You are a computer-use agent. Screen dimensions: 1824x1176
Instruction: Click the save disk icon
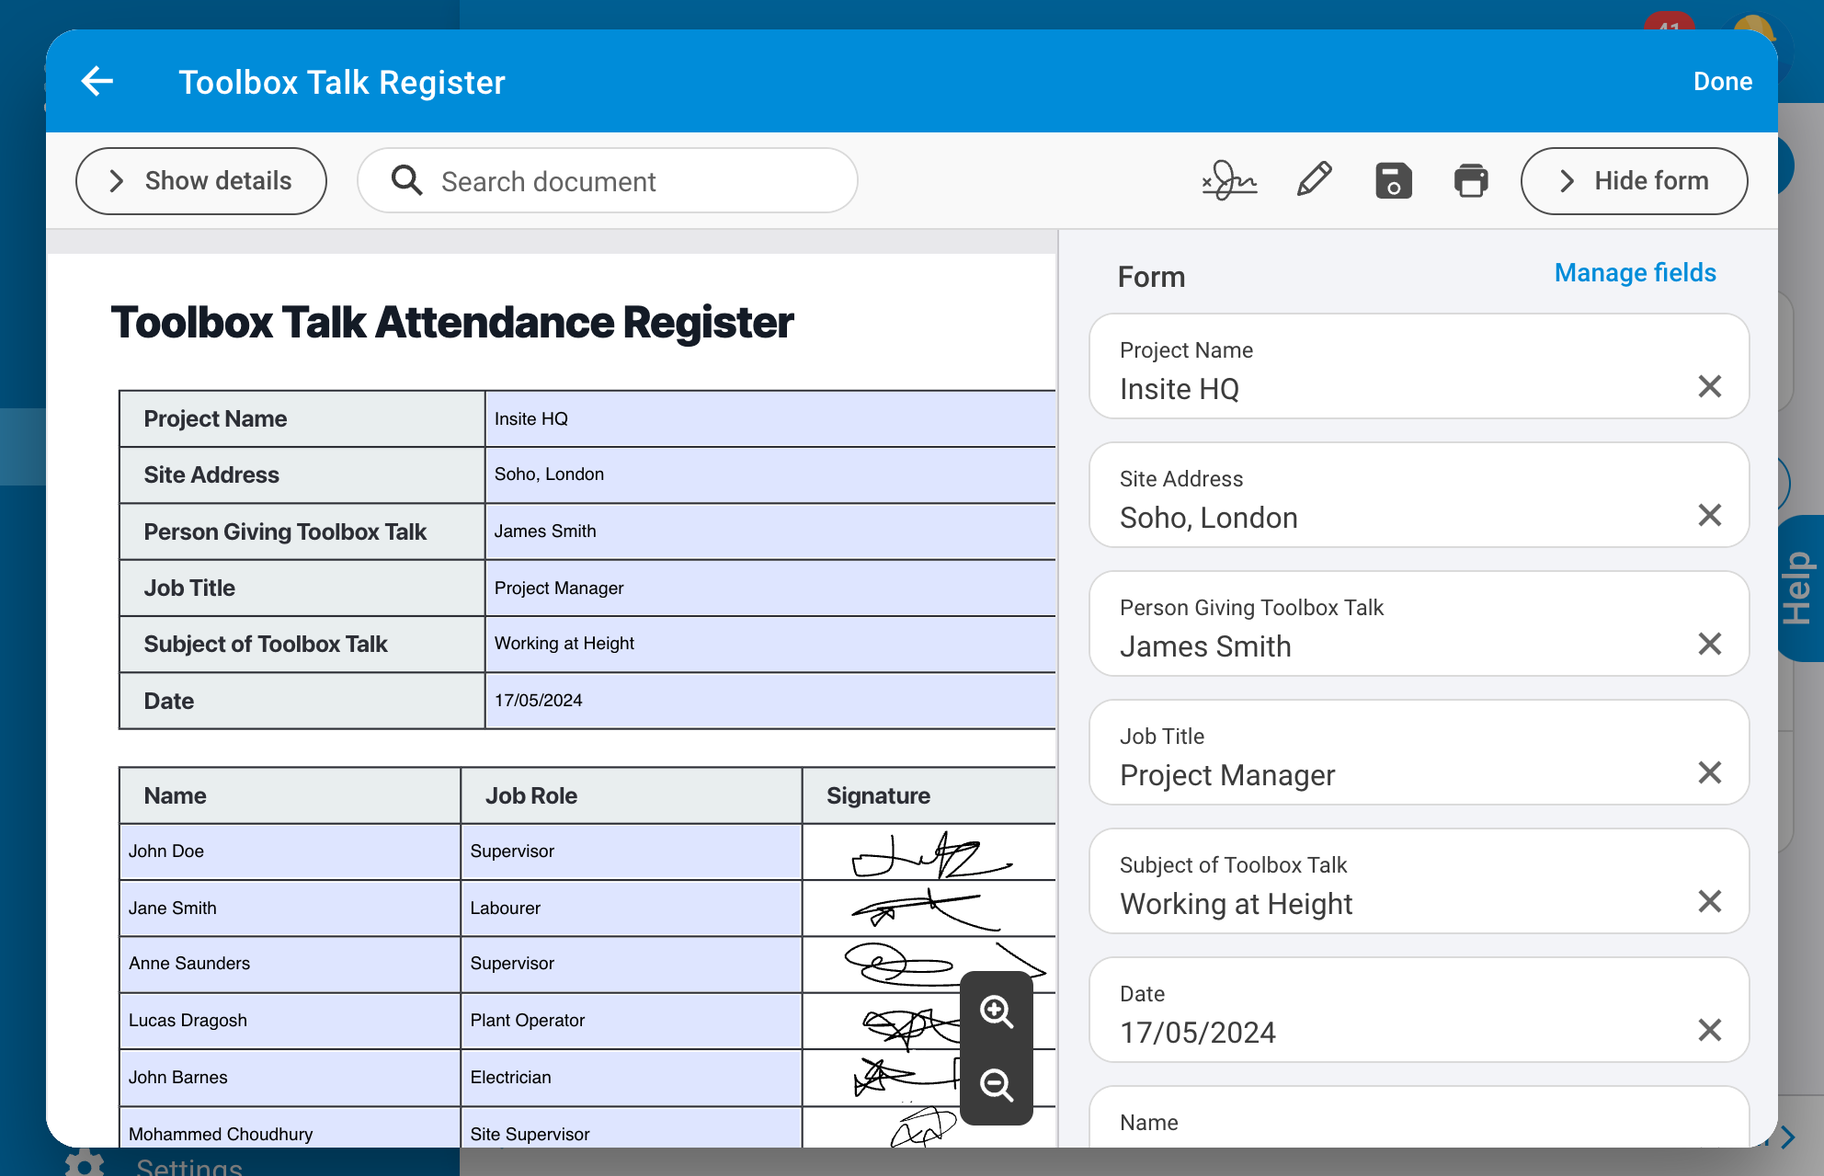1393,181
